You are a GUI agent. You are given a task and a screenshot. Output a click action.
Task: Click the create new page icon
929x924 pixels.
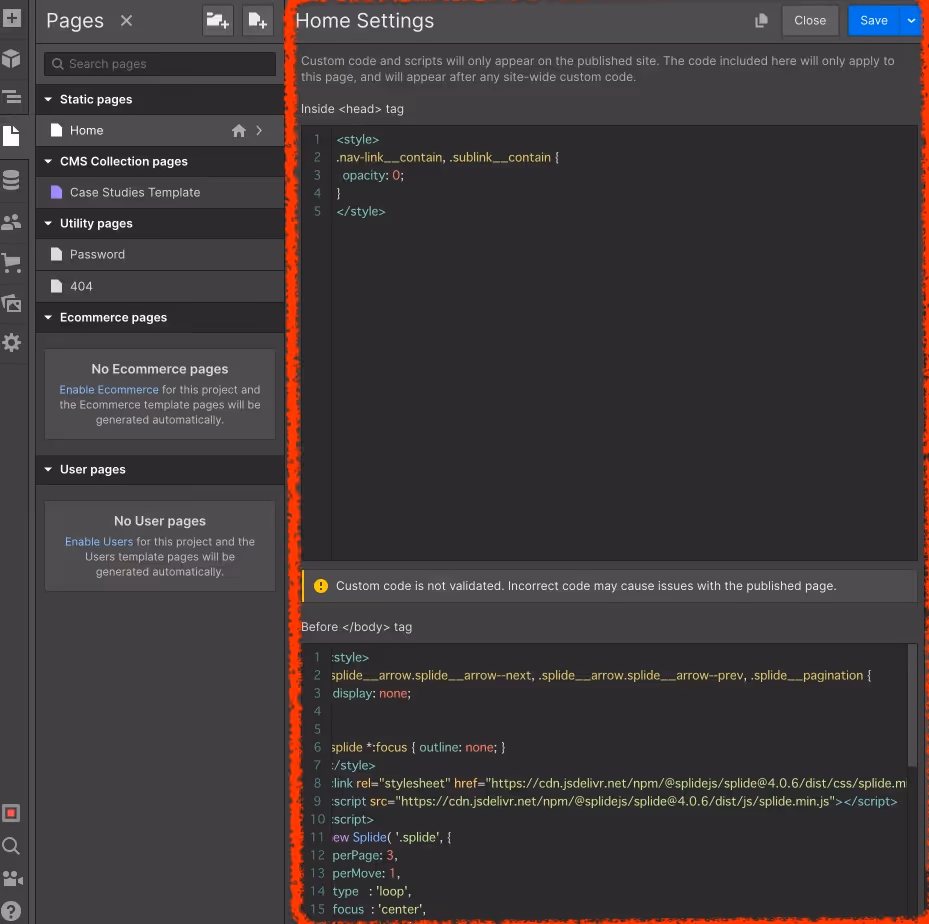pyautogui.click(x=257, y=20)
